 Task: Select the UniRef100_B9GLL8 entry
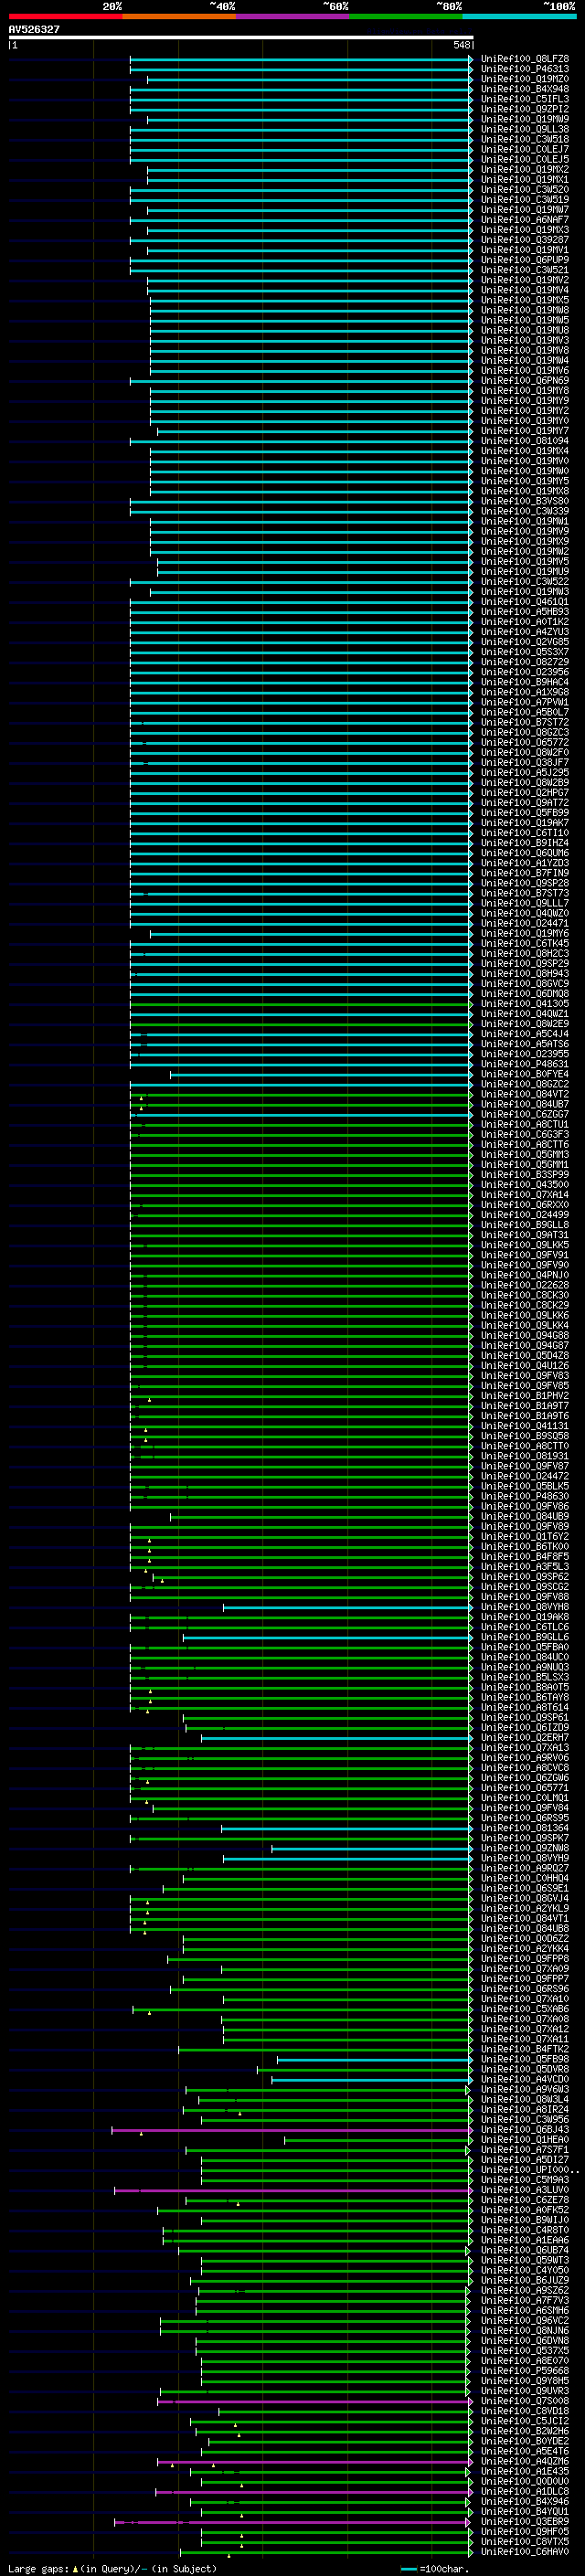click(x=525, y=1225)
